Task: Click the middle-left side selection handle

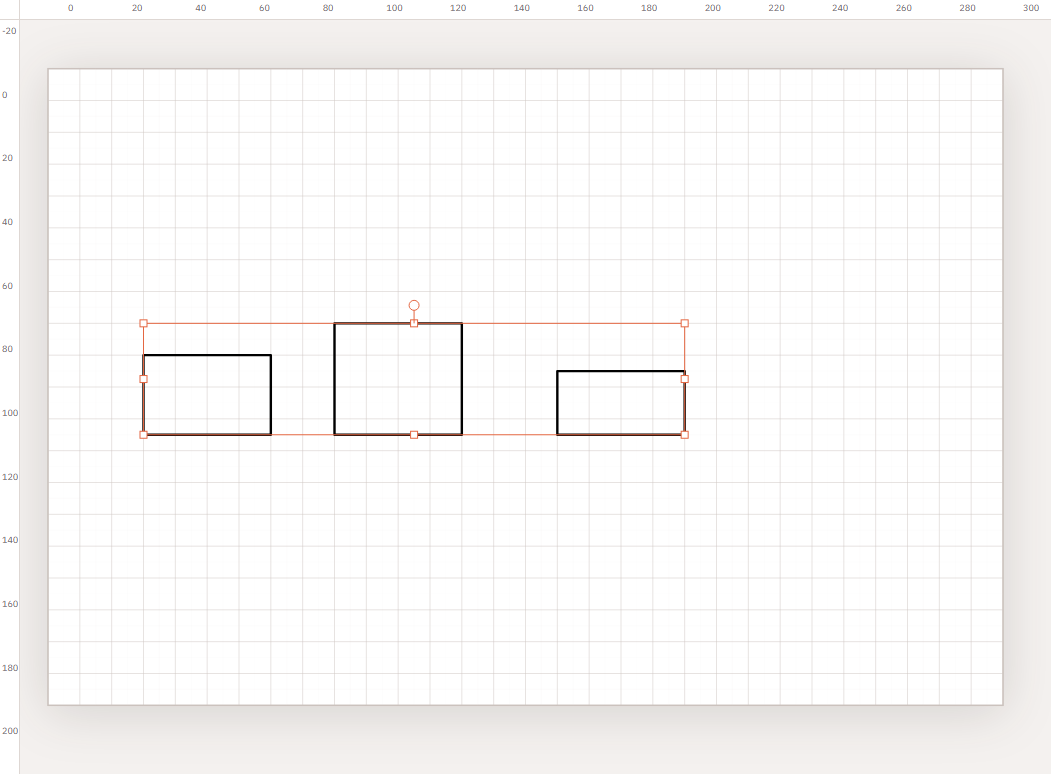Action: point(143,379)
